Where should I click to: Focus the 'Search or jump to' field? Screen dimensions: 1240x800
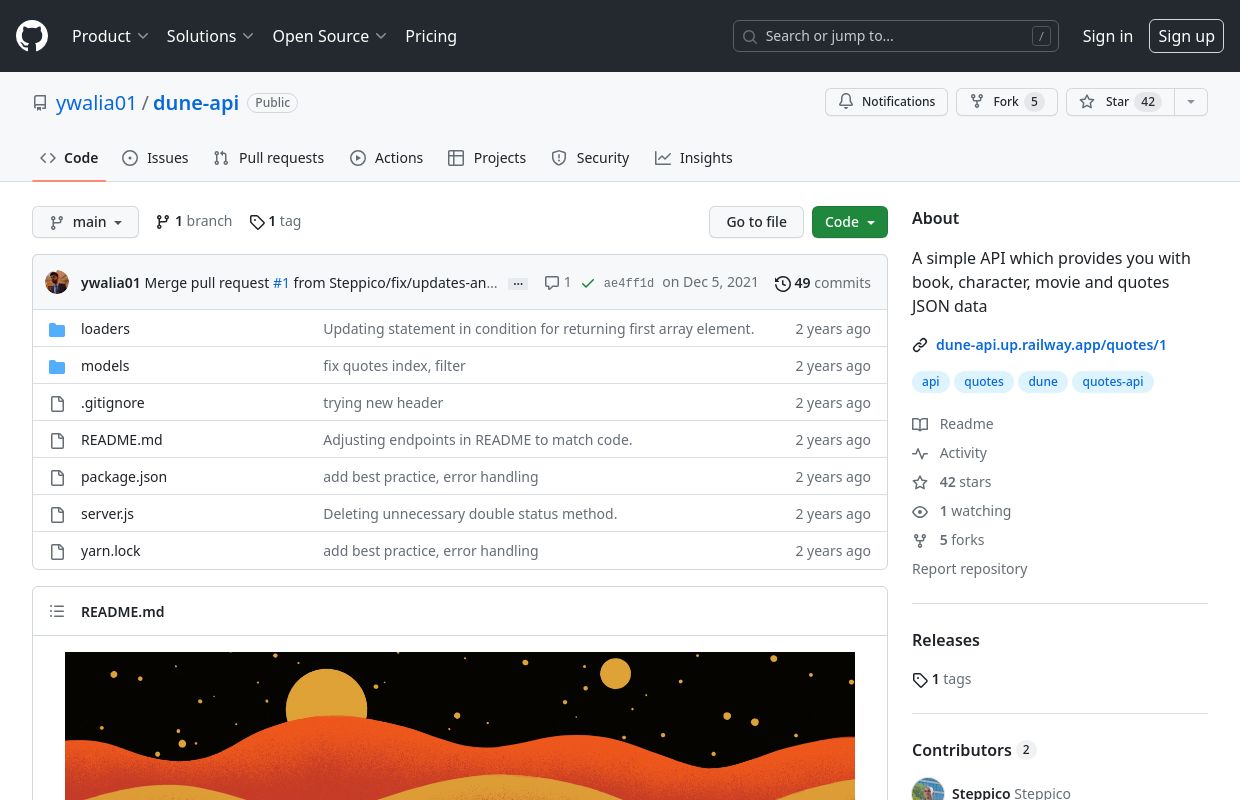896,36
